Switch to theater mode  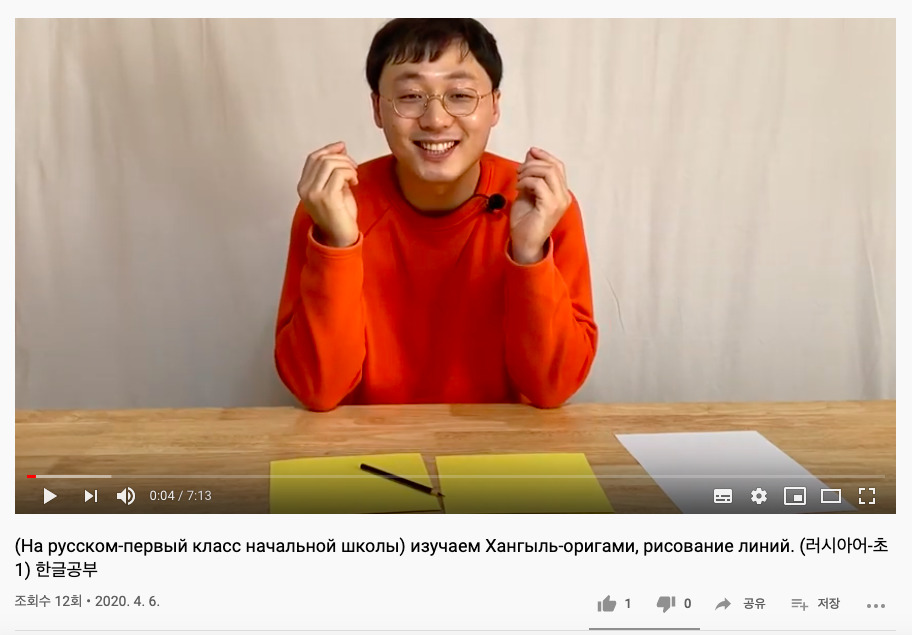[x=831, y=496]
